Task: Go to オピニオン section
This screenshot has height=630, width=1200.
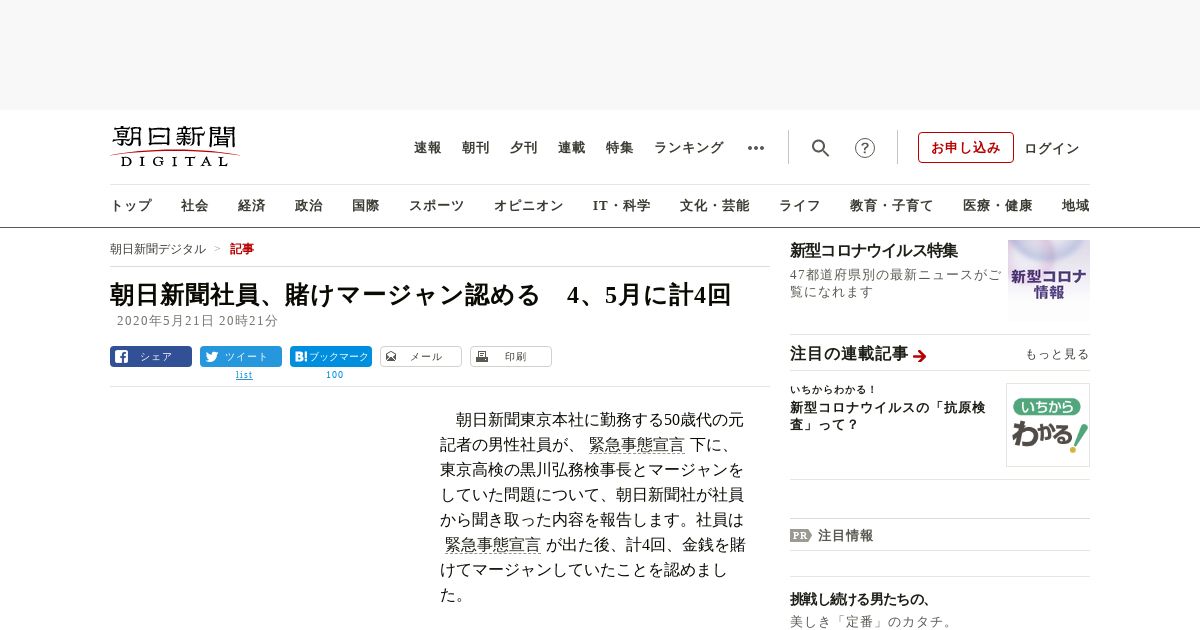Action: click(528, 206)
